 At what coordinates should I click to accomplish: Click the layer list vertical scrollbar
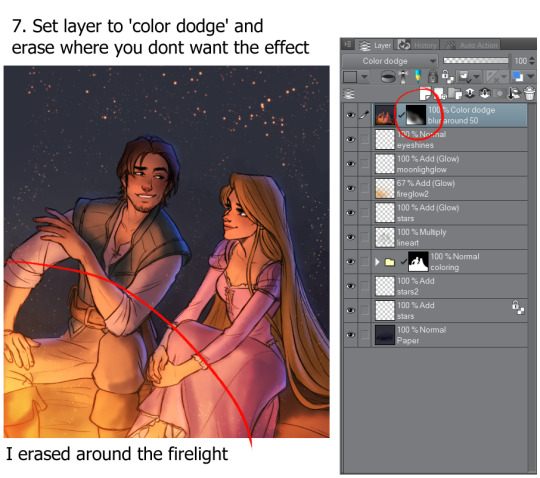coord(532,288)
